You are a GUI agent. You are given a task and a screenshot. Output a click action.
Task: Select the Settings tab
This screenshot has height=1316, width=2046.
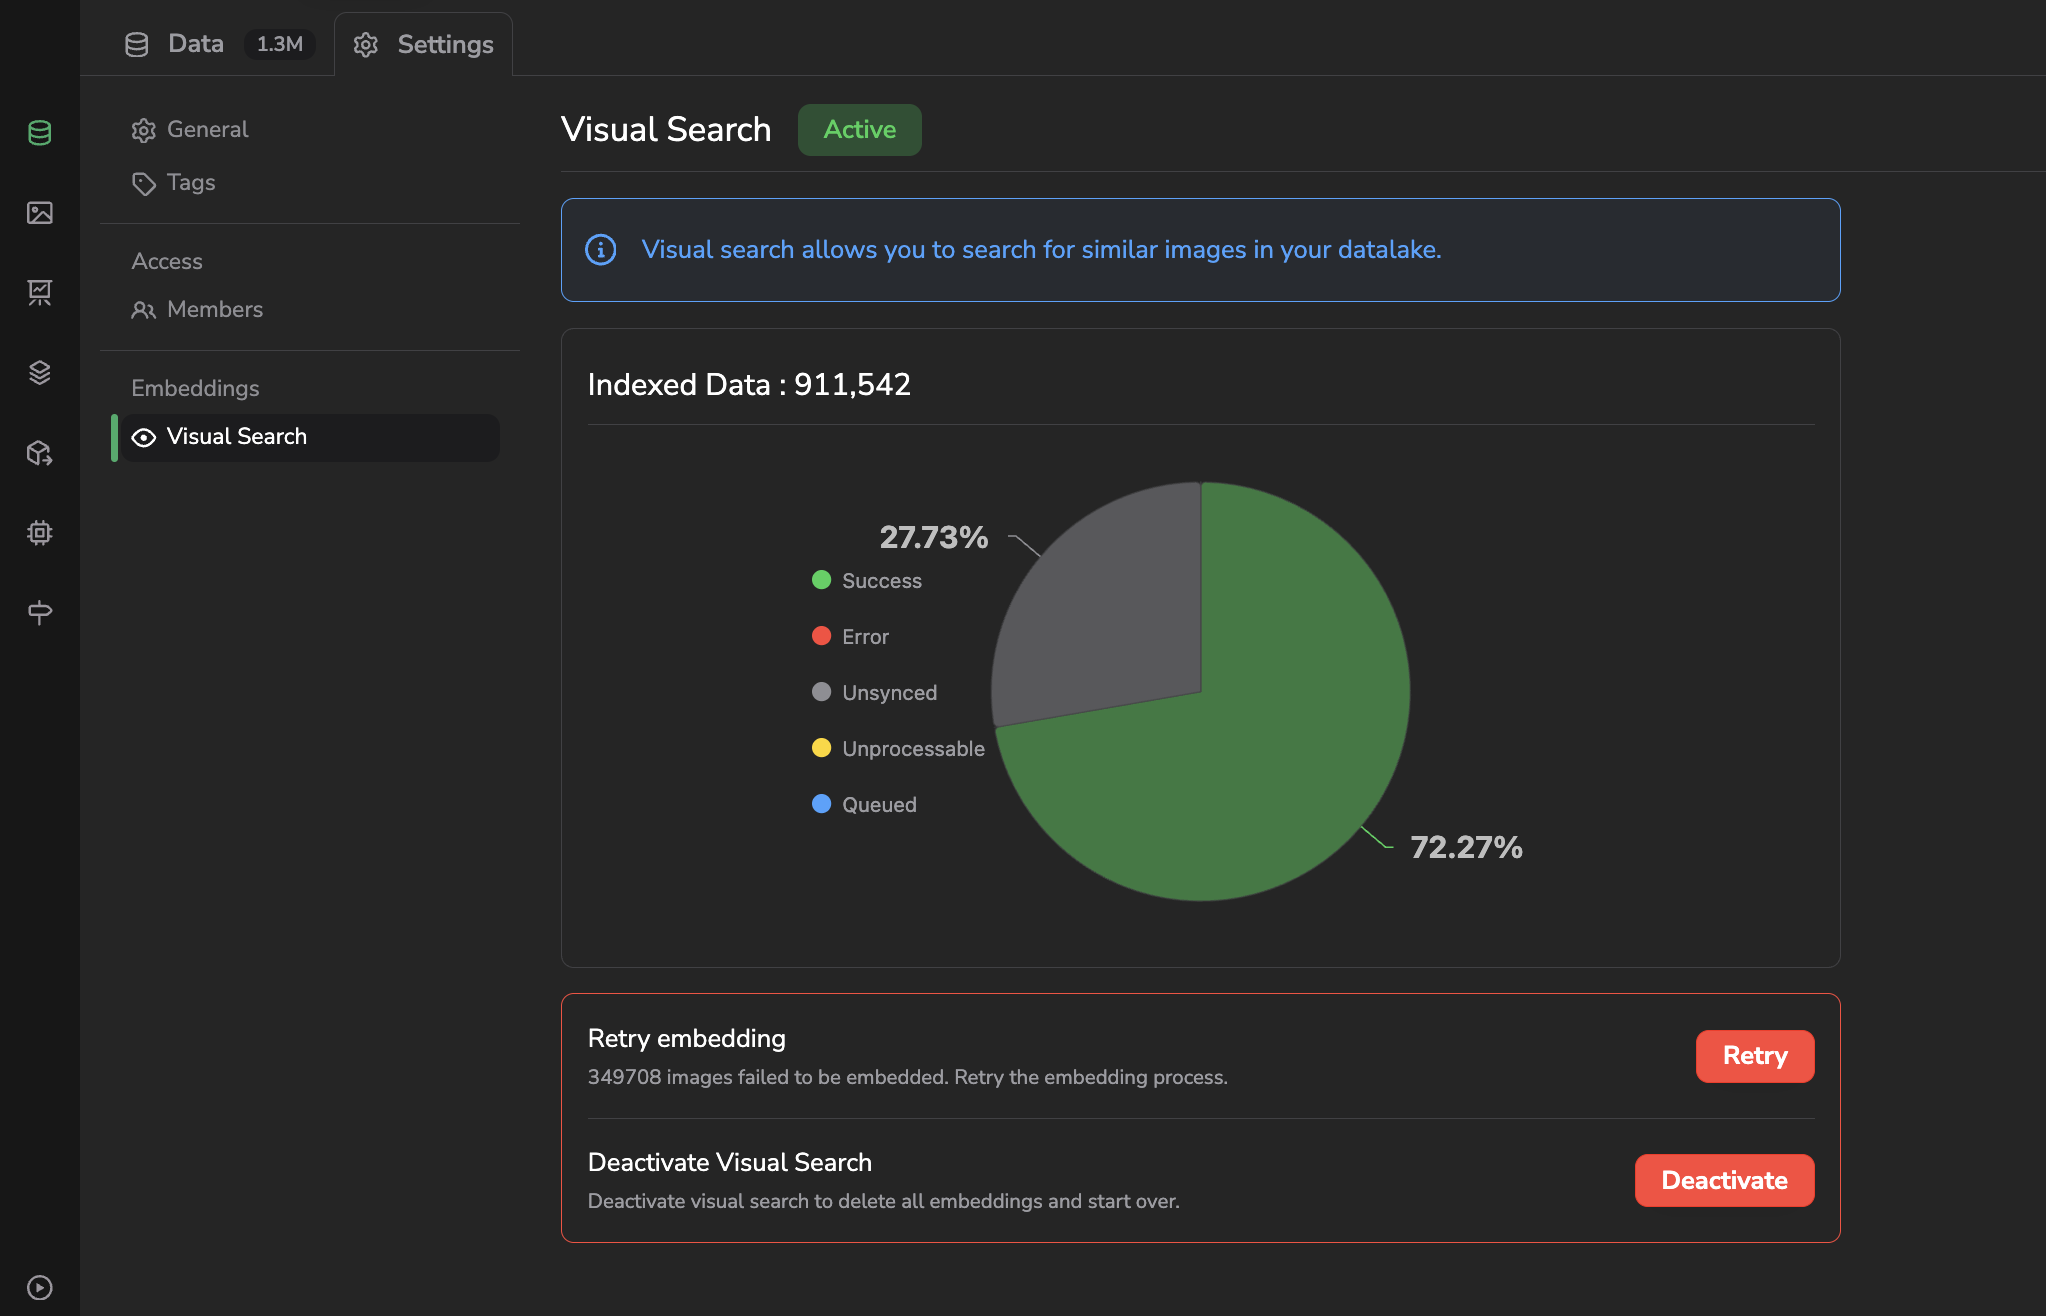pos(424,45)
